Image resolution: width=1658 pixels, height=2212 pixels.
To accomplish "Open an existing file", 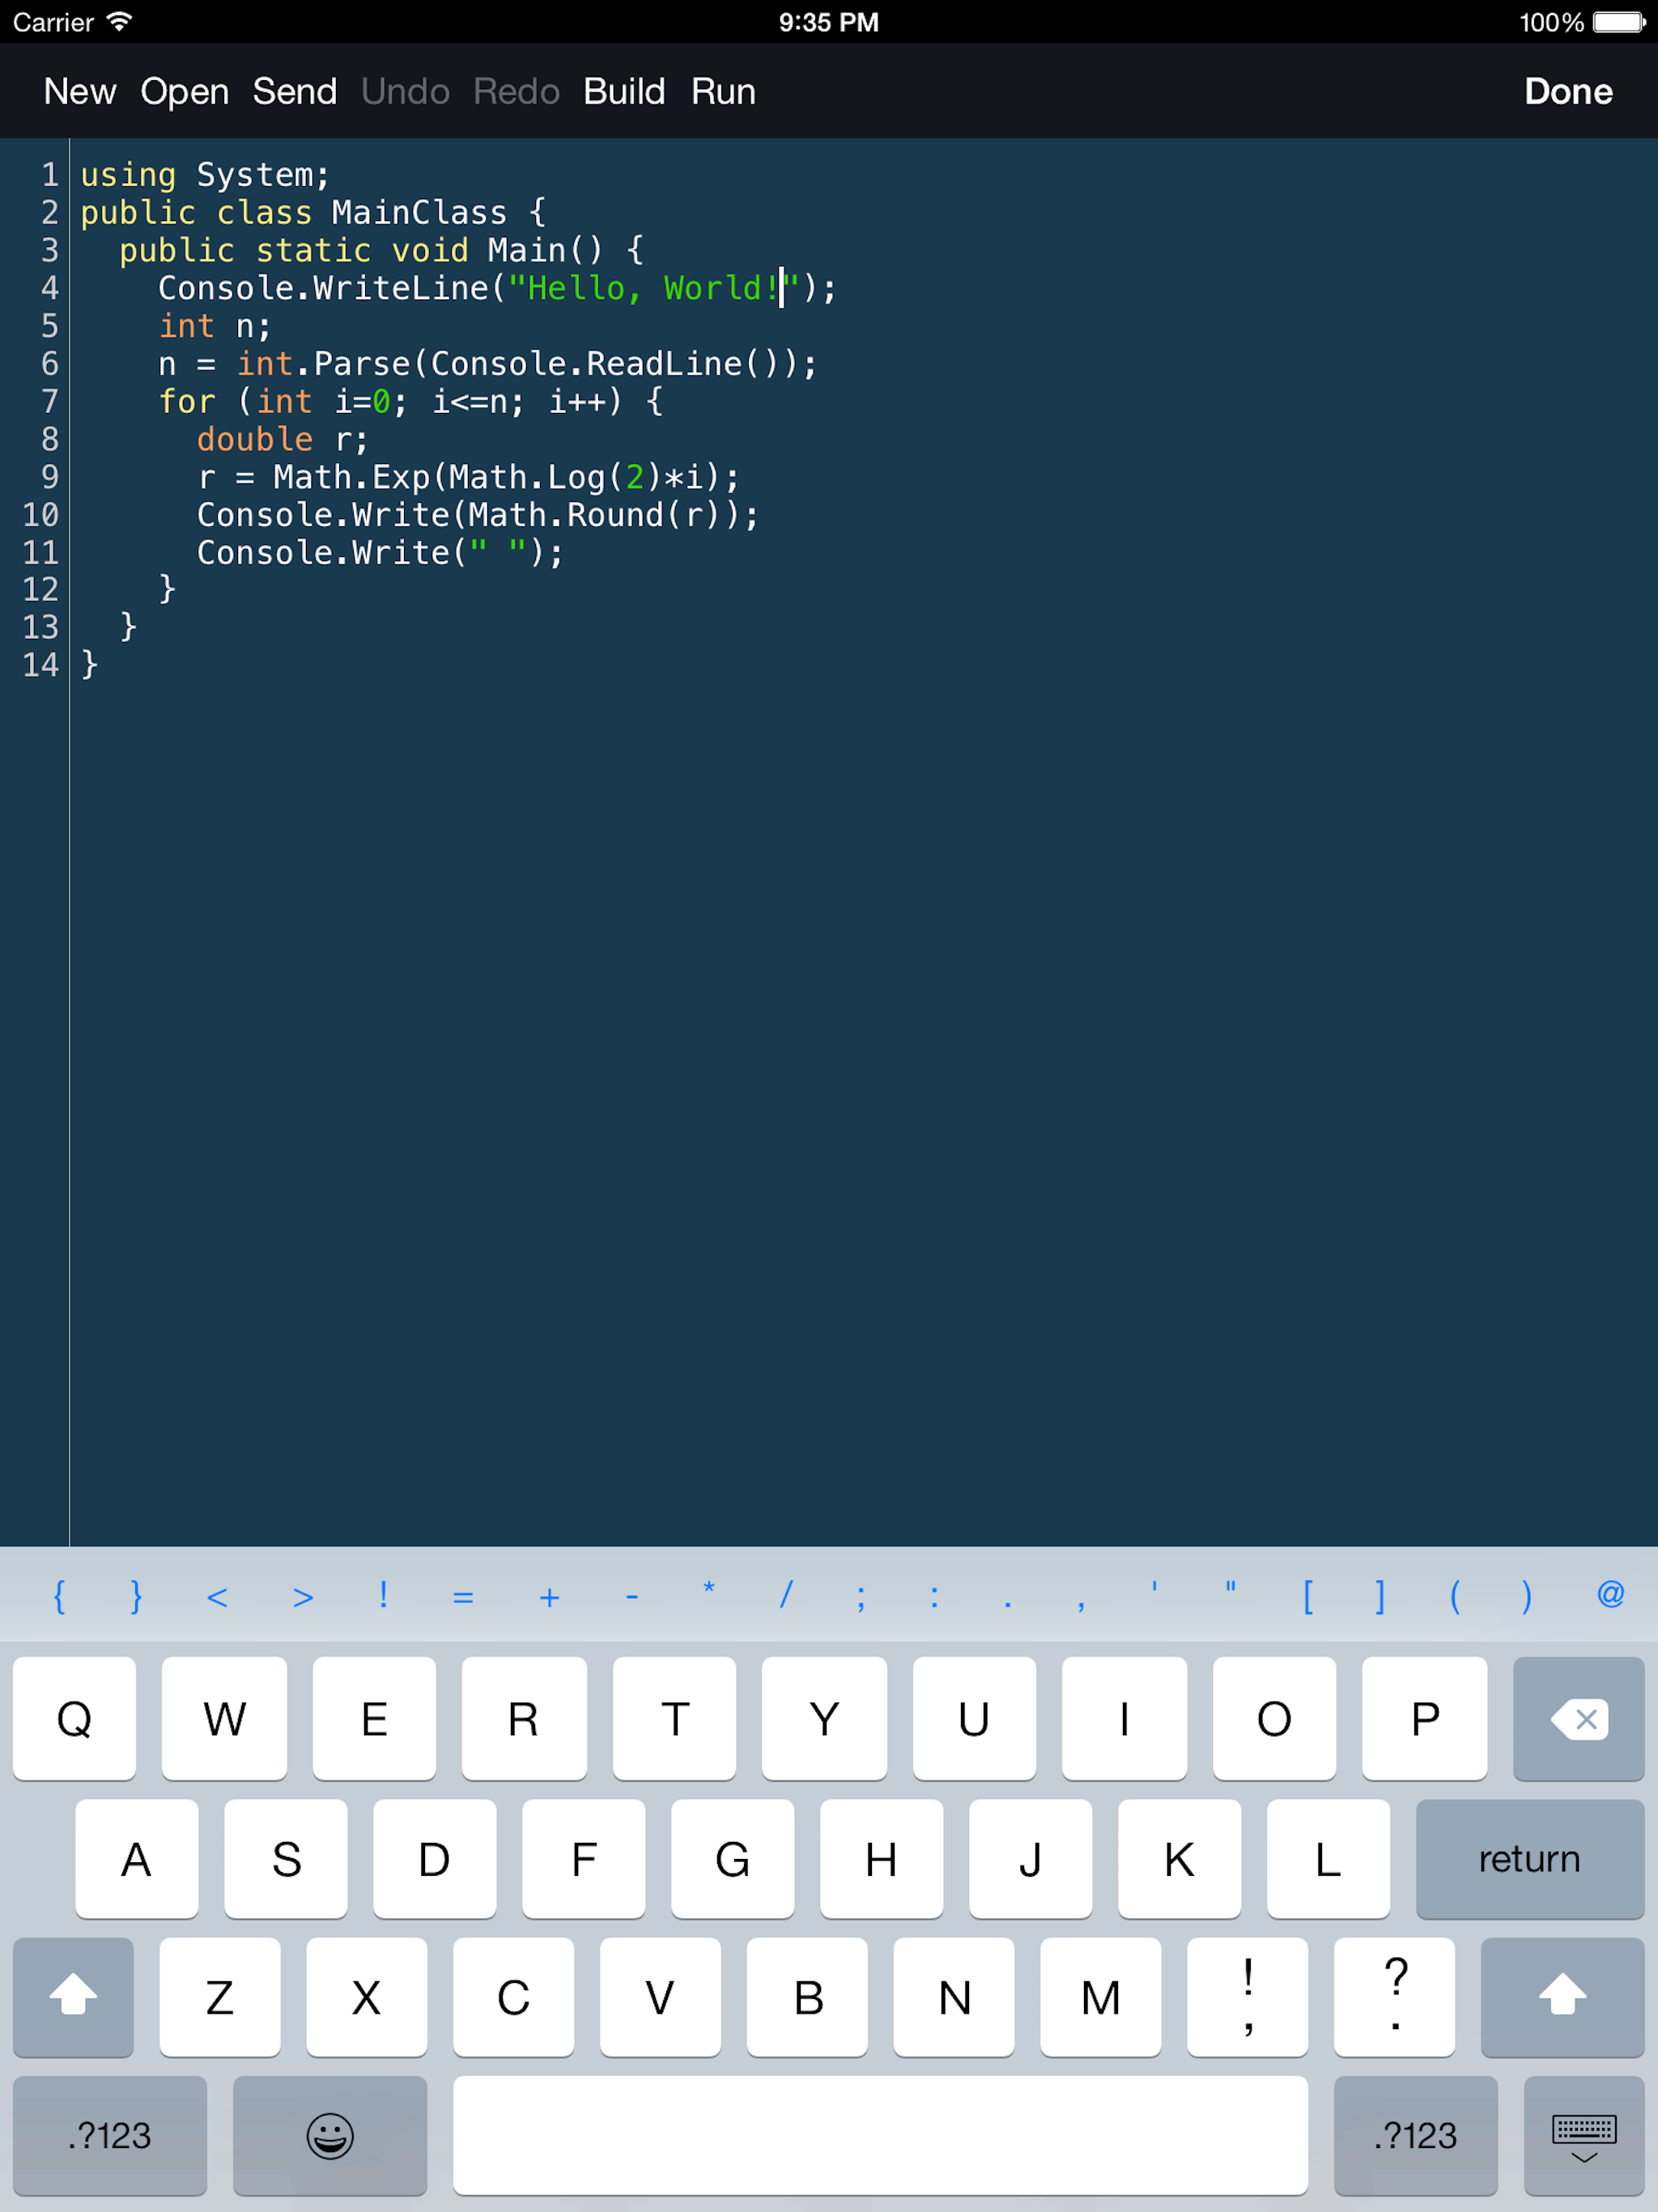I will coord(184,92).
